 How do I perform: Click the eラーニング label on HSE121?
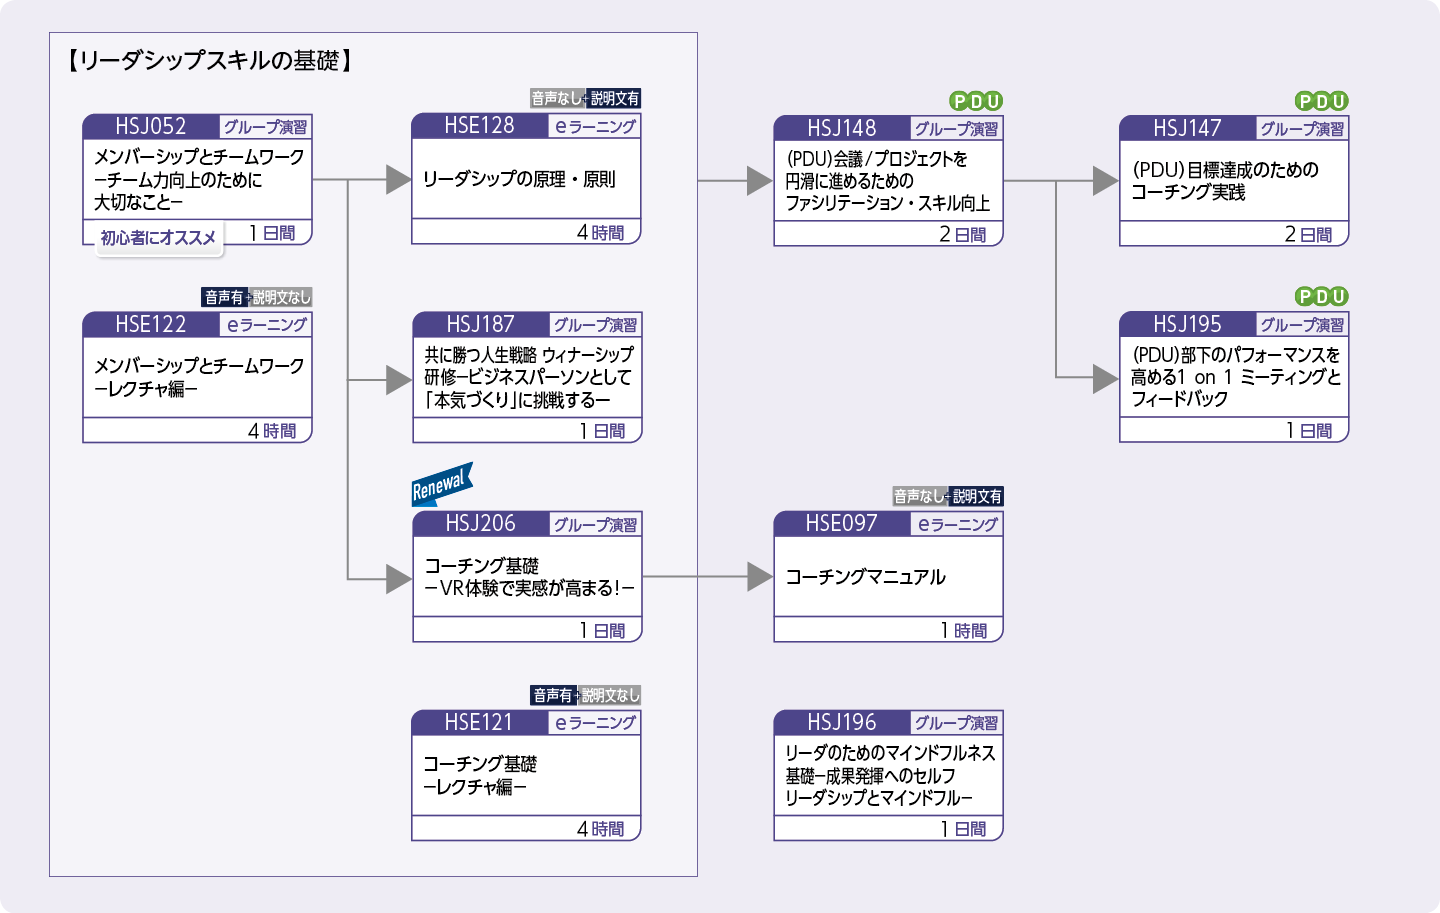tap(595, 723)
